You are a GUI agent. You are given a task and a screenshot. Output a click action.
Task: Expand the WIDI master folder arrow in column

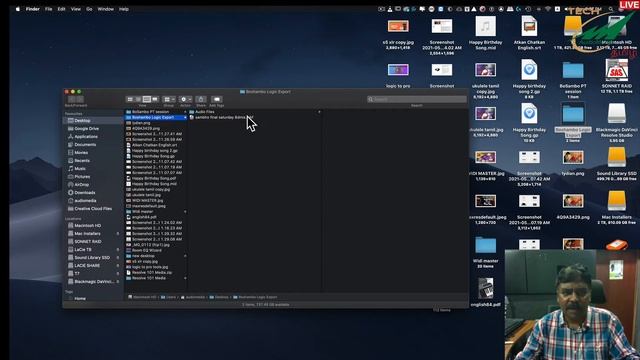[x=185, y=211]
